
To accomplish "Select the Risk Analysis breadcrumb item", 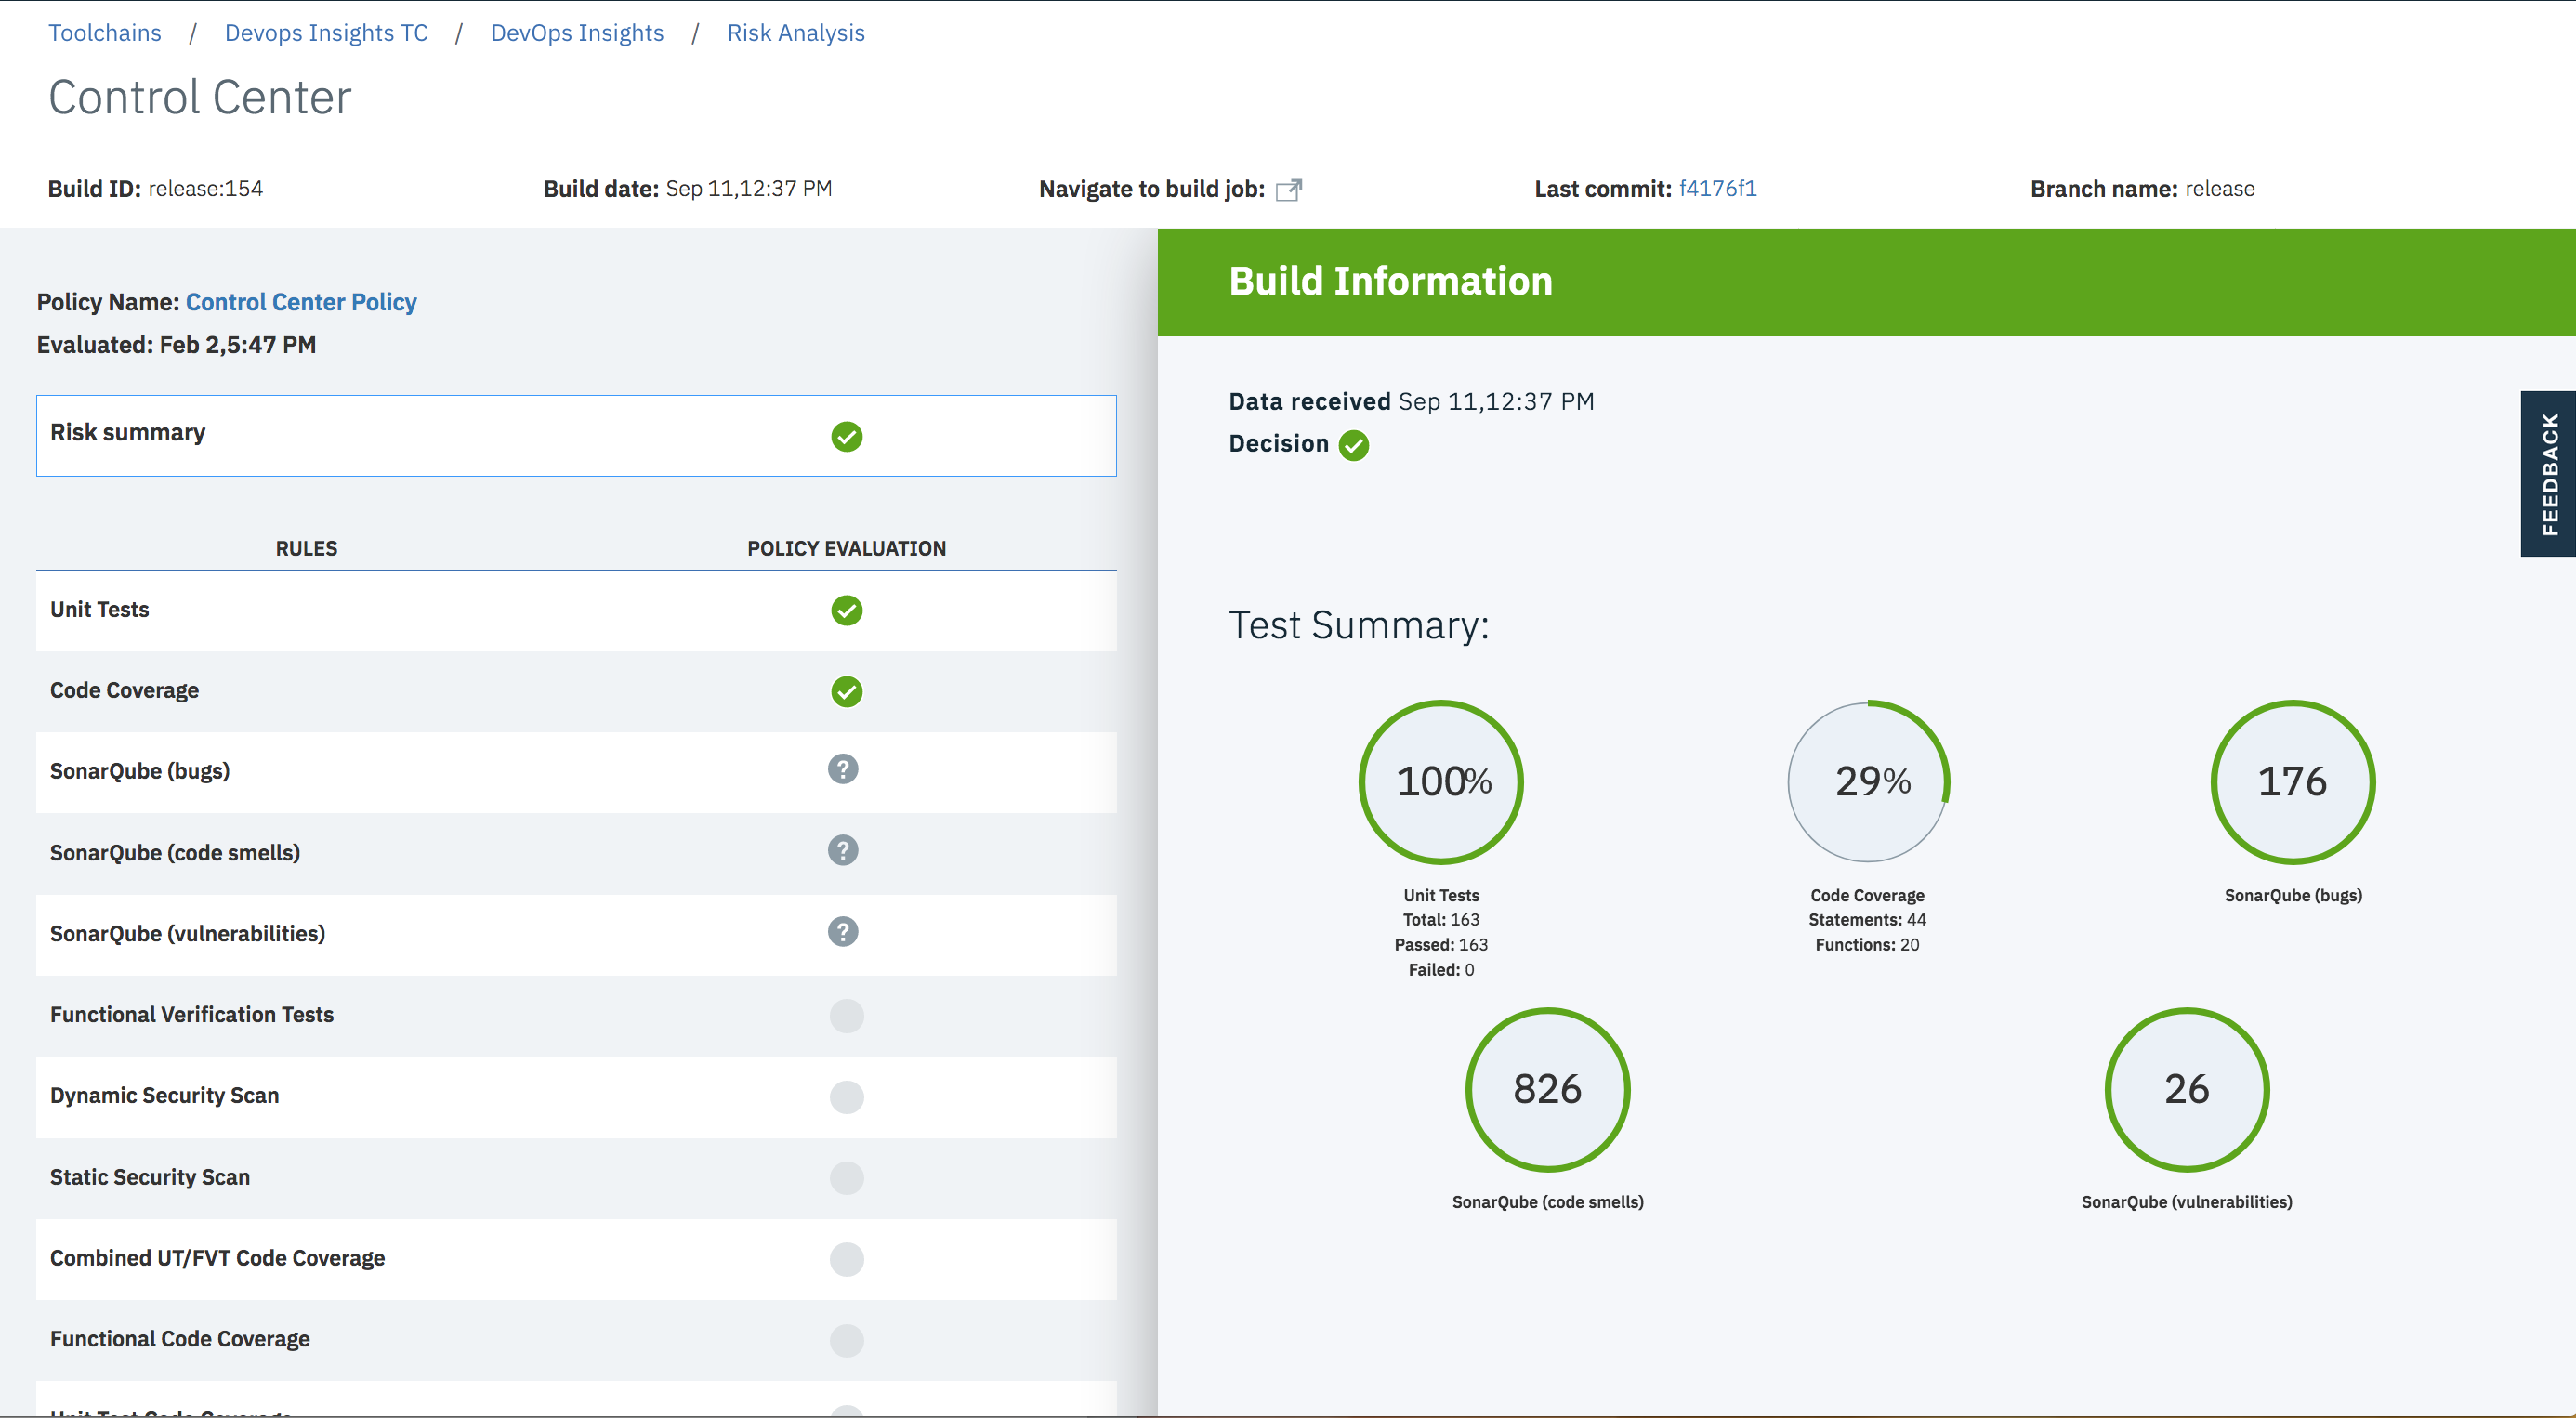I will point(795,33).
